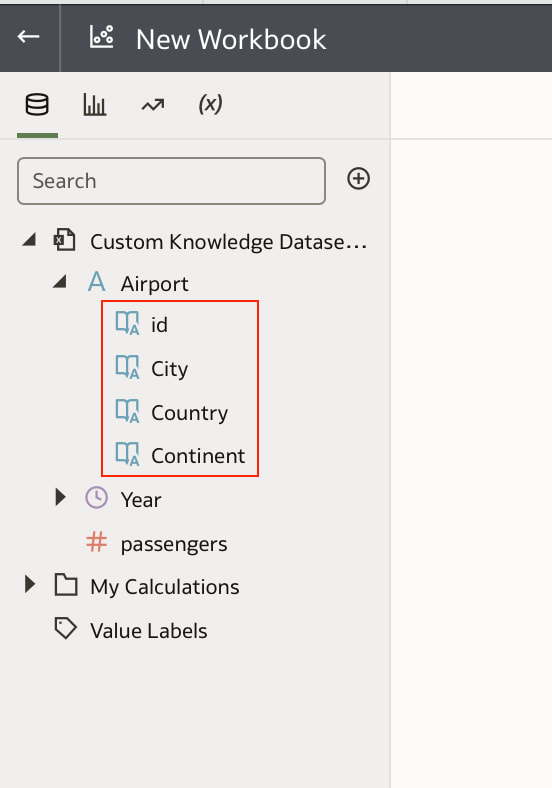552x788 pixels.
Task: Click the City knowledge icon
Action: [x=128, y=367]
